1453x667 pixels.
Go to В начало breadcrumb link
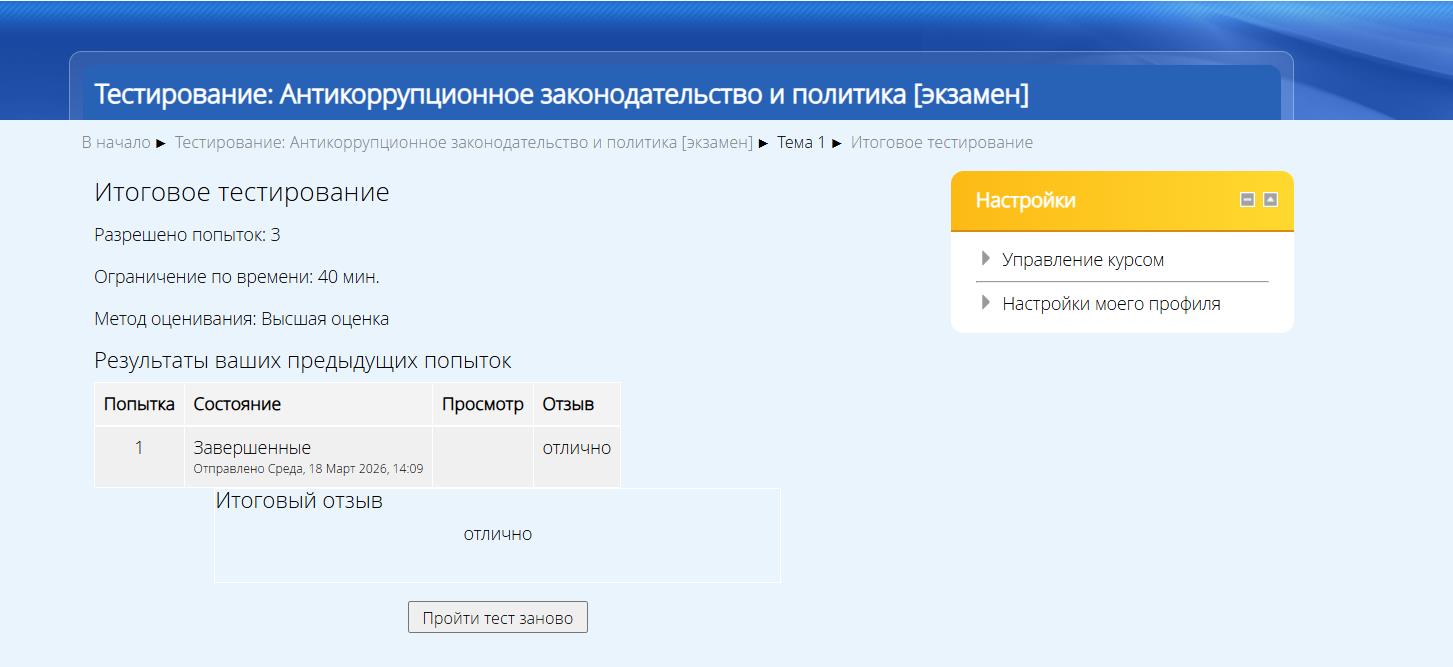(116, 142)
